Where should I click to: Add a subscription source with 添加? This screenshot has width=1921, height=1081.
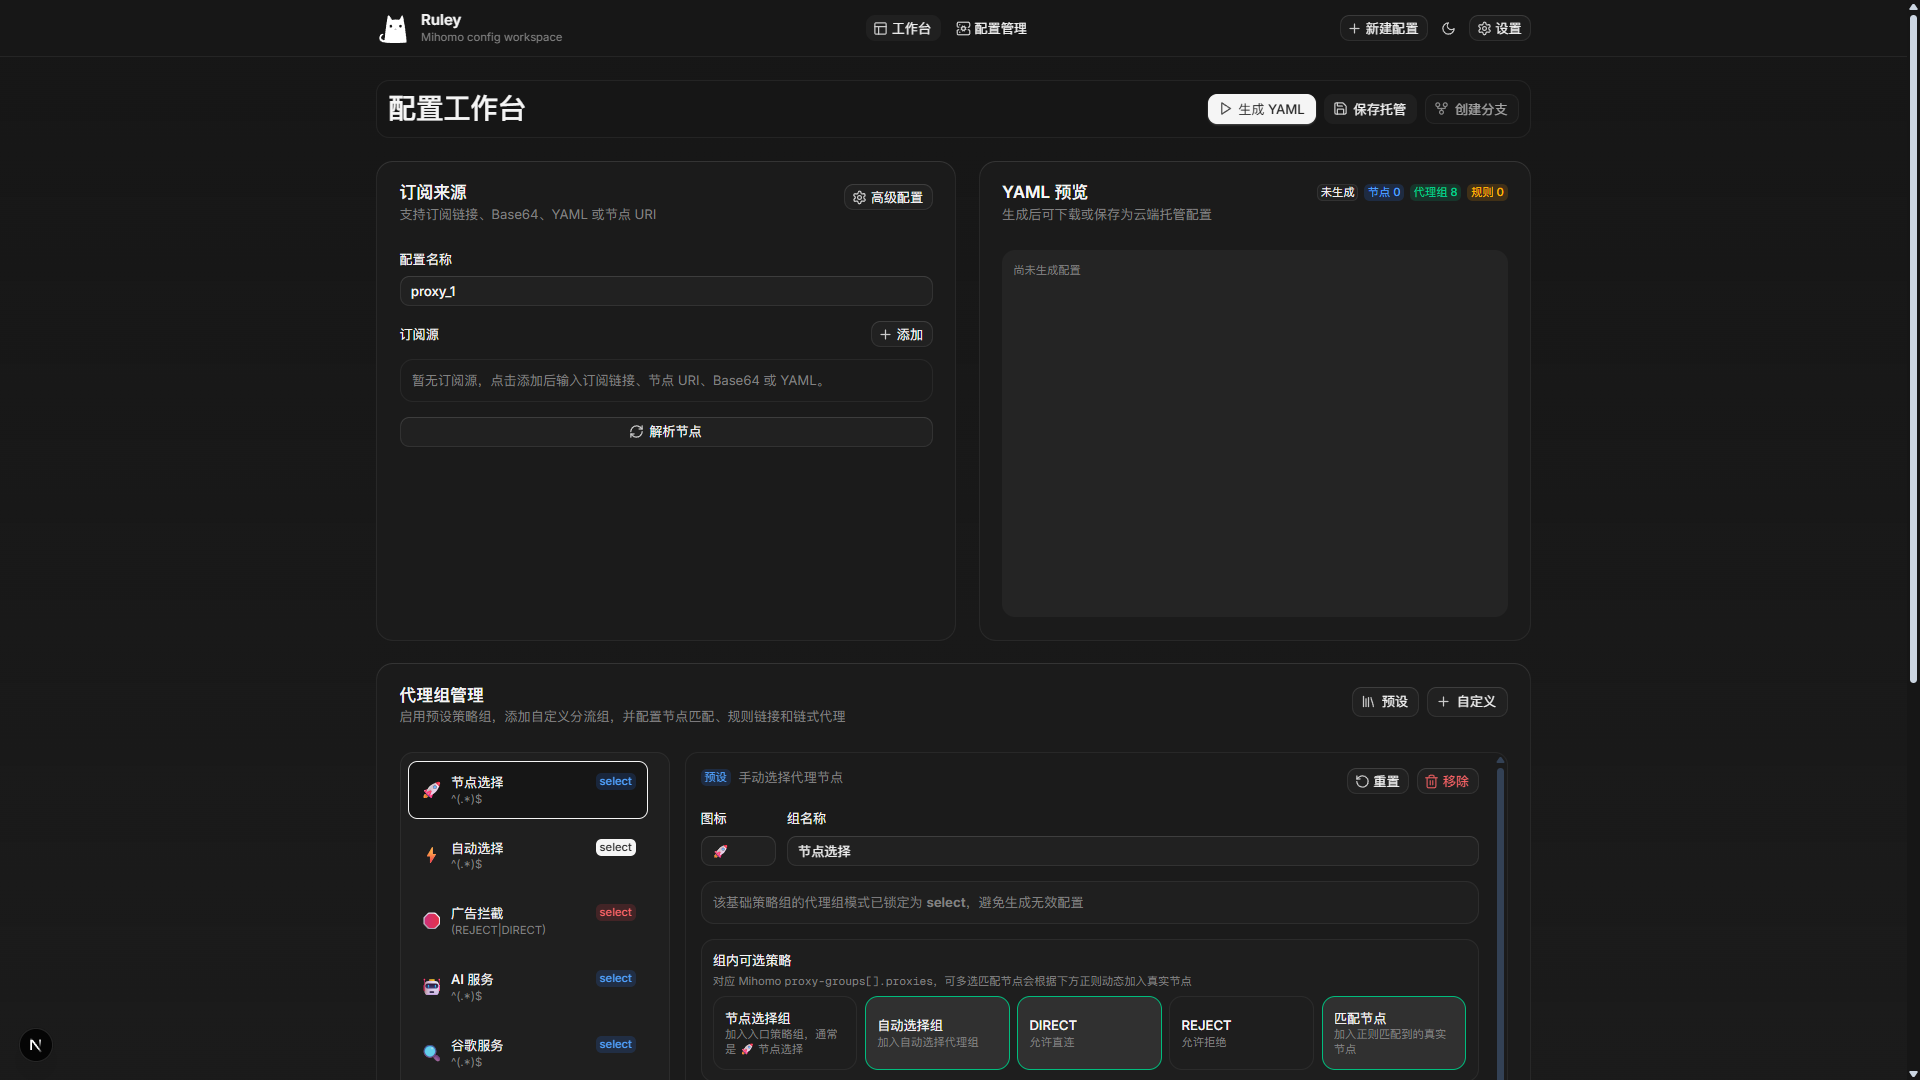[901, 334]
